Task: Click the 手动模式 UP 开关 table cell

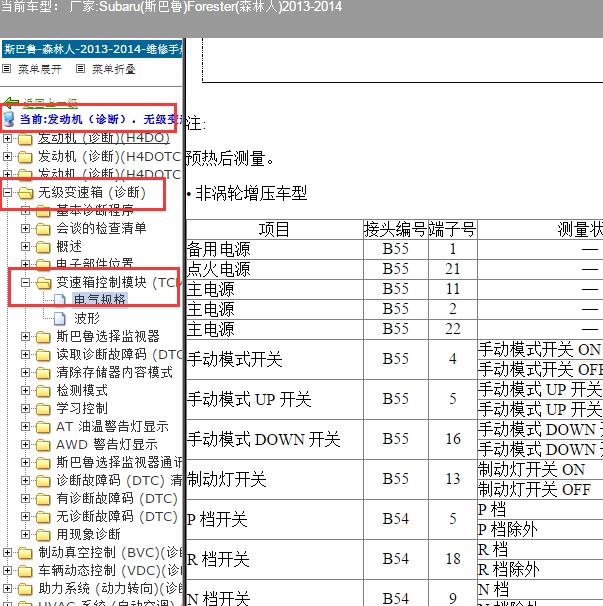Action: tap(274, 400)
